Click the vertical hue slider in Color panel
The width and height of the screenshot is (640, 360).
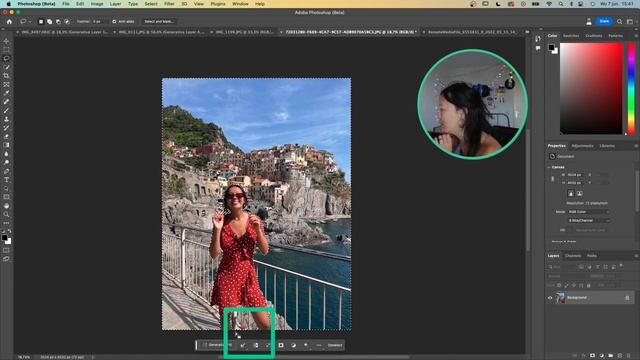coord(631,88)
